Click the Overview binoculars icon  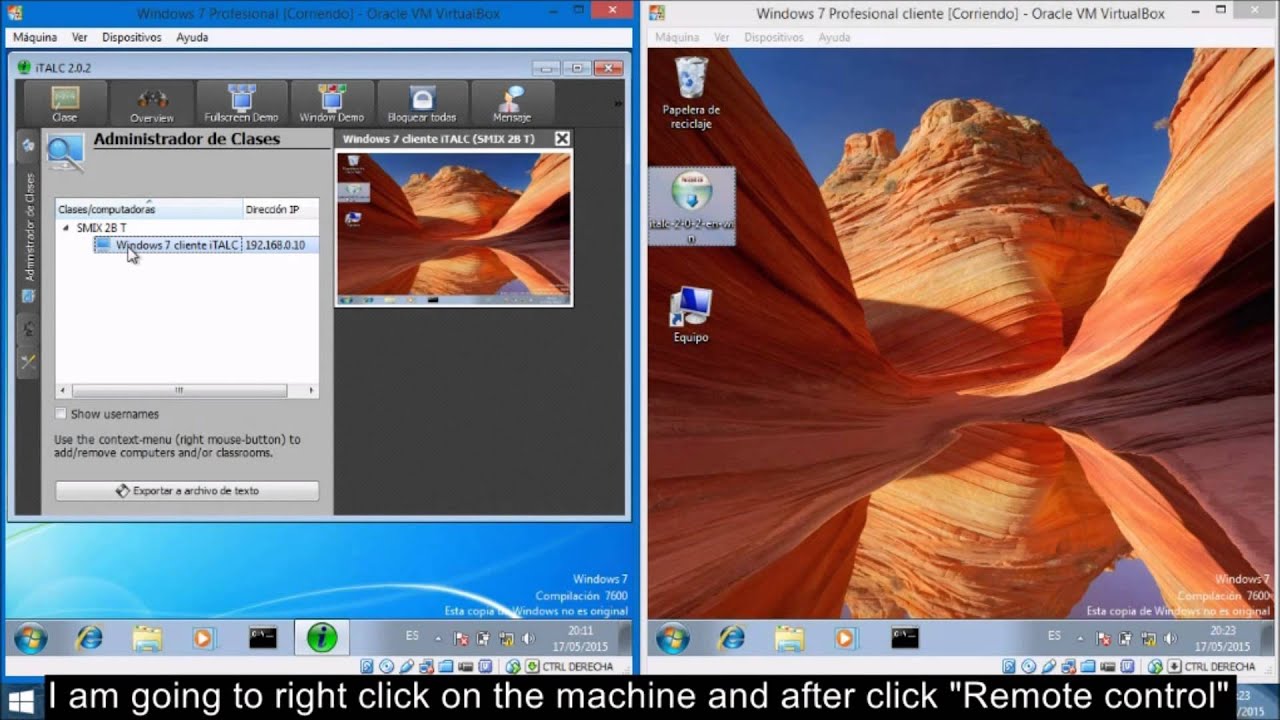click(152, 98)
